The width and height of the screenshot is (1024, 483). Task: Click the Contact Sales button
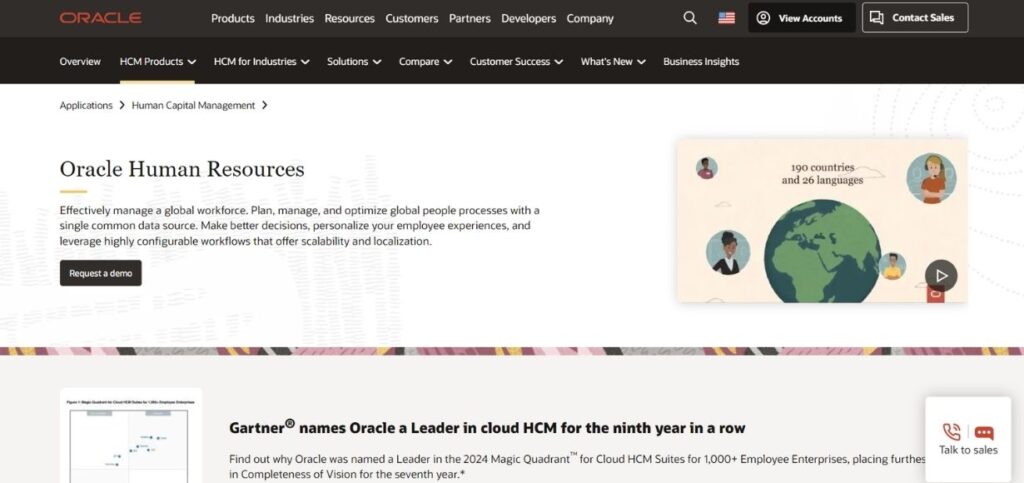pos(915,18)
